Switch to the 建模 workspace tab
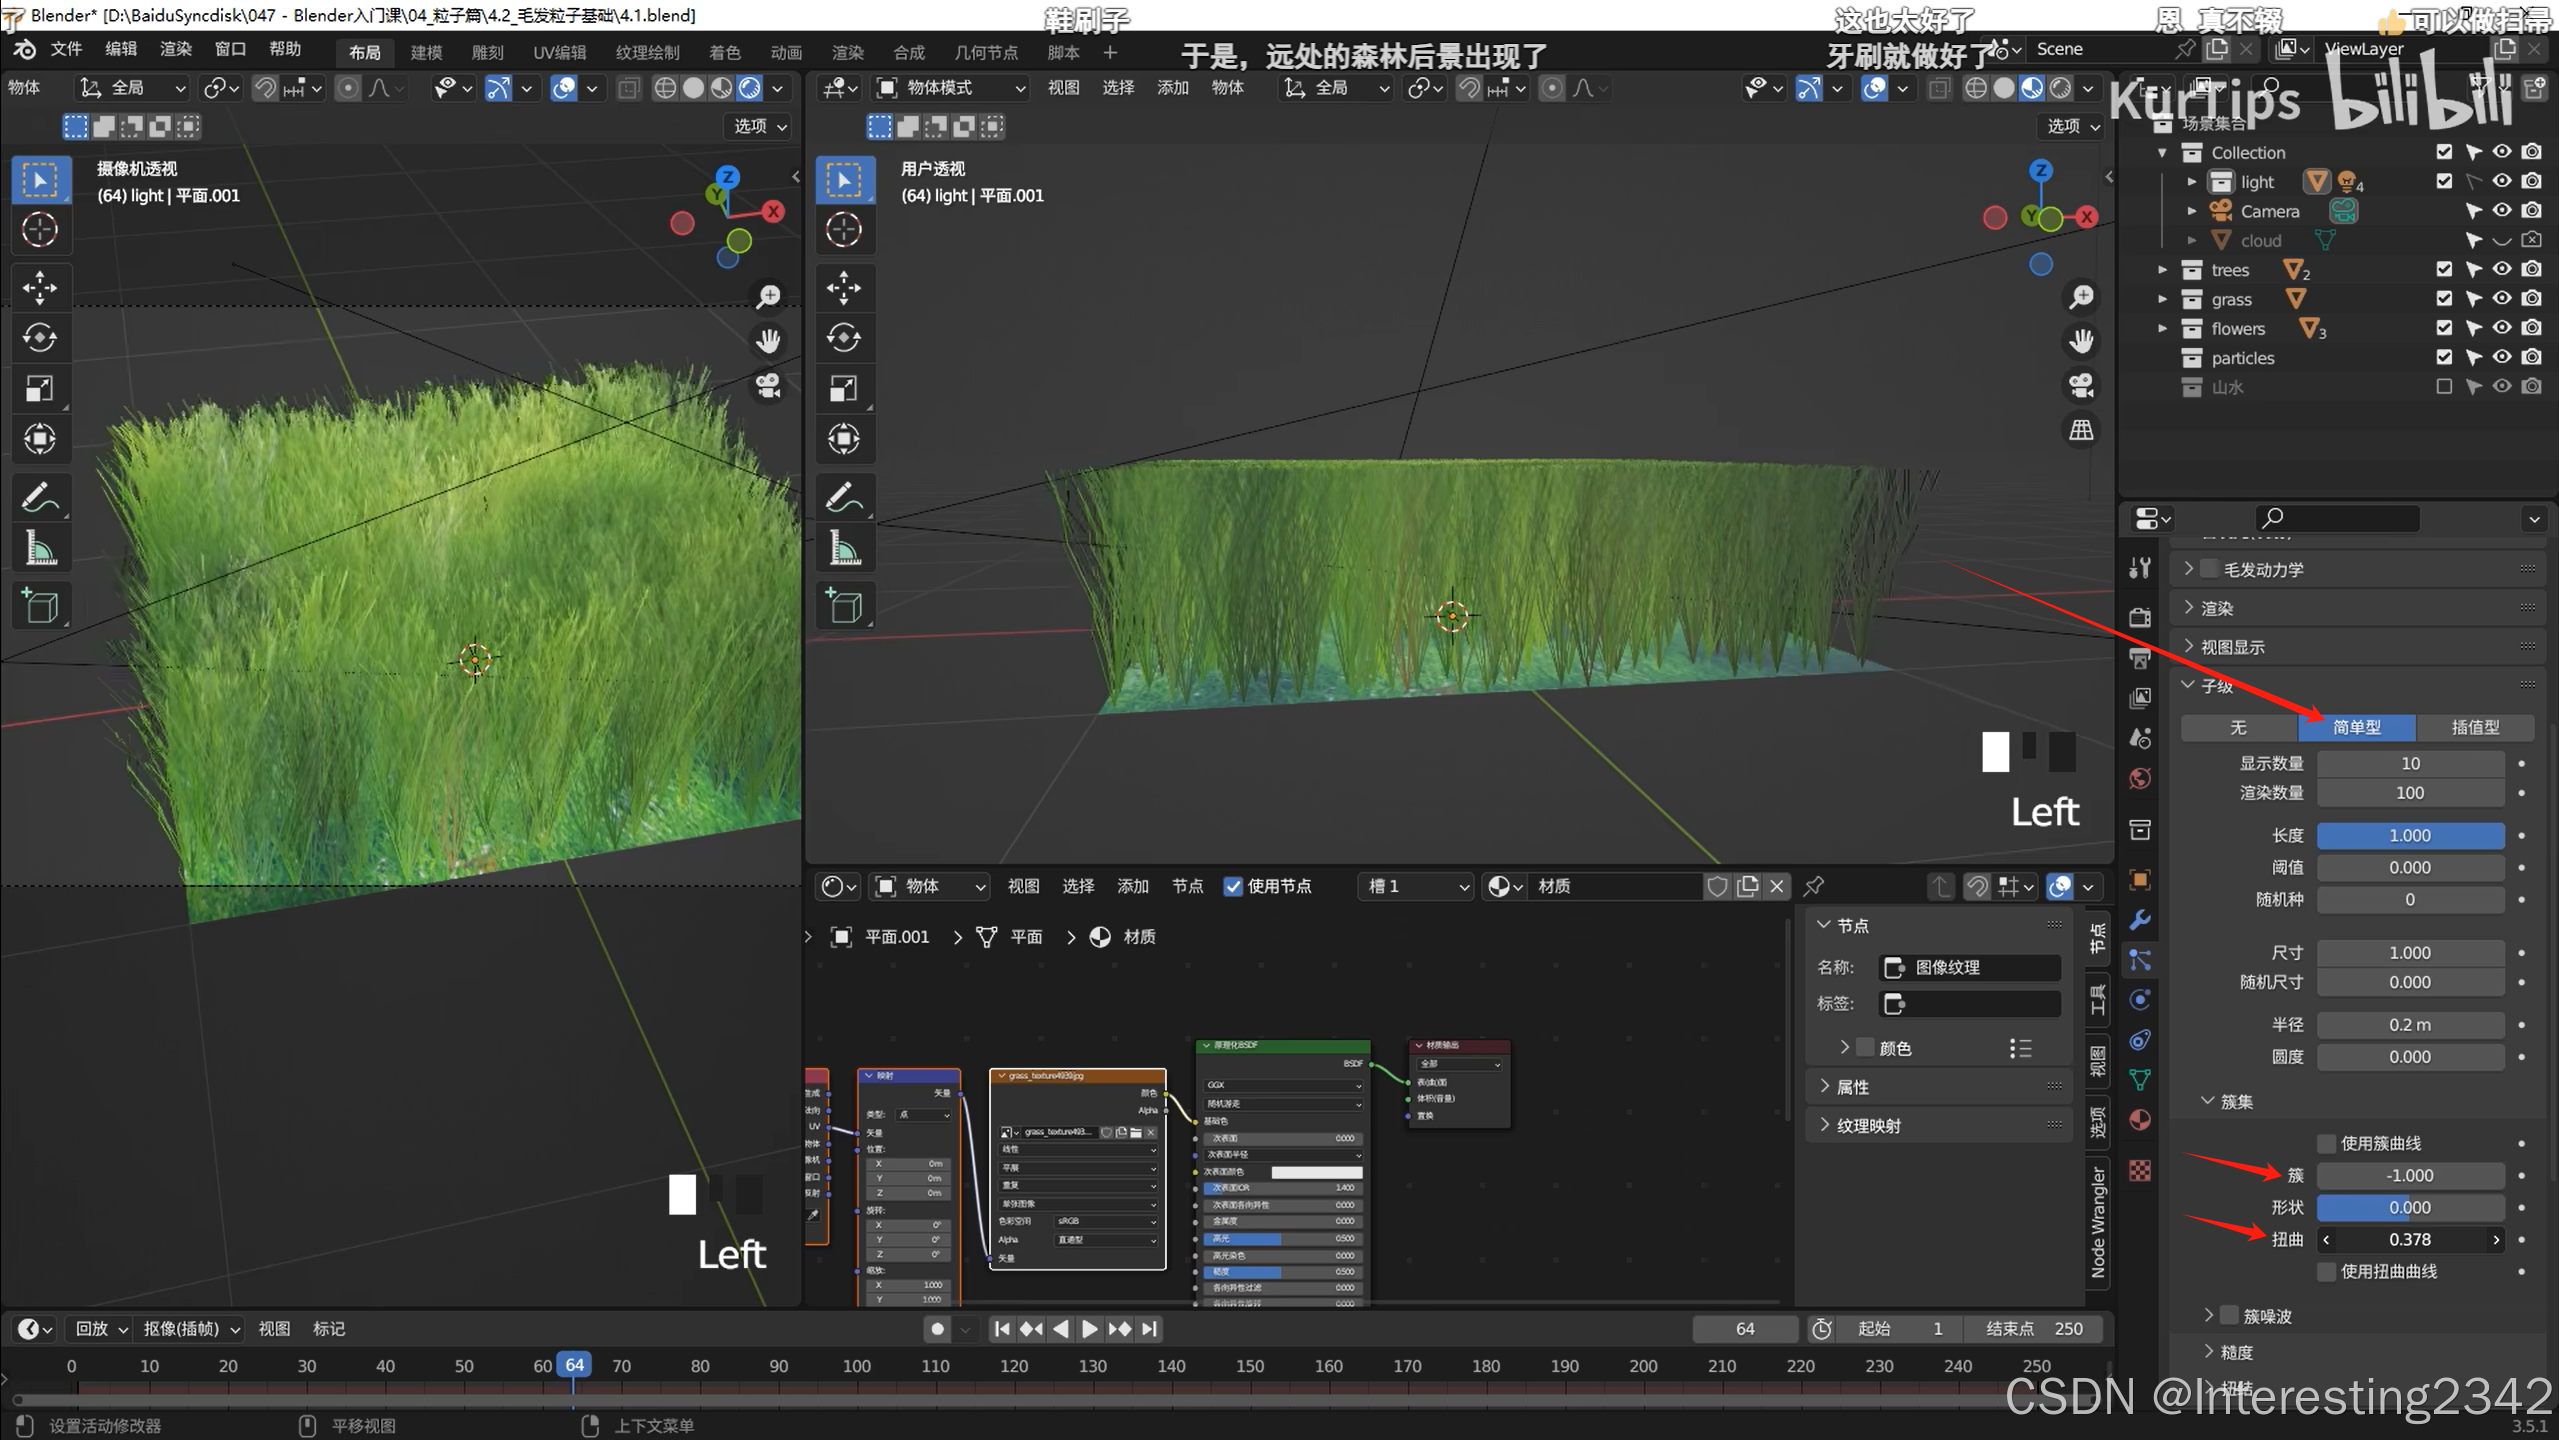2559x1440 pixels. [426, 52]
